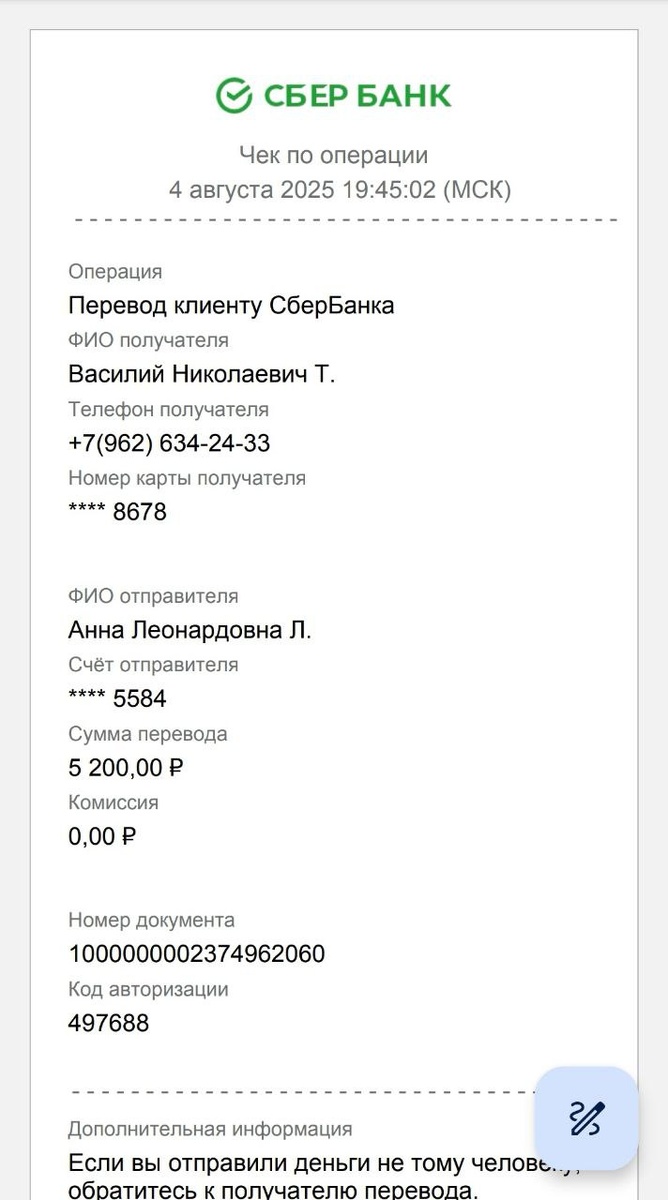668x1200 pixels.
Task: Tap the floating edit pen icon
Action: tap(586, 1118)
